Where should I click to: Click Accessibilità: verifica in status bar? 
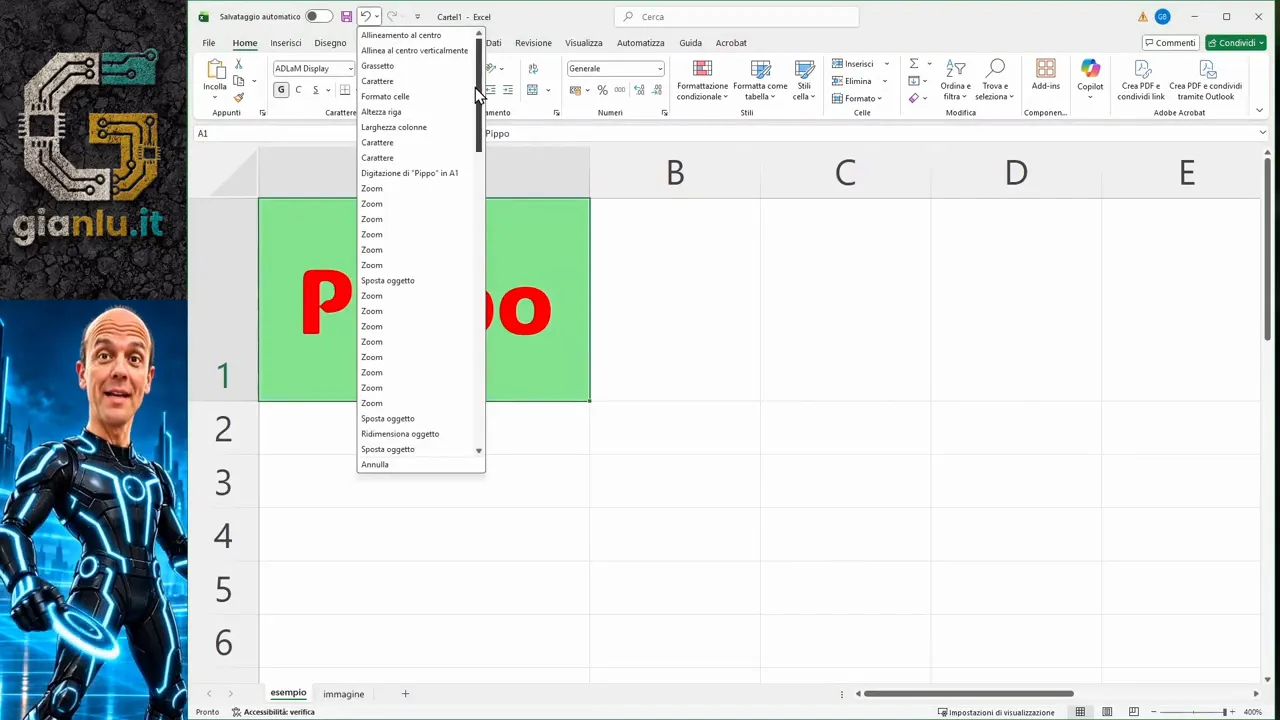tap(273, 712)
